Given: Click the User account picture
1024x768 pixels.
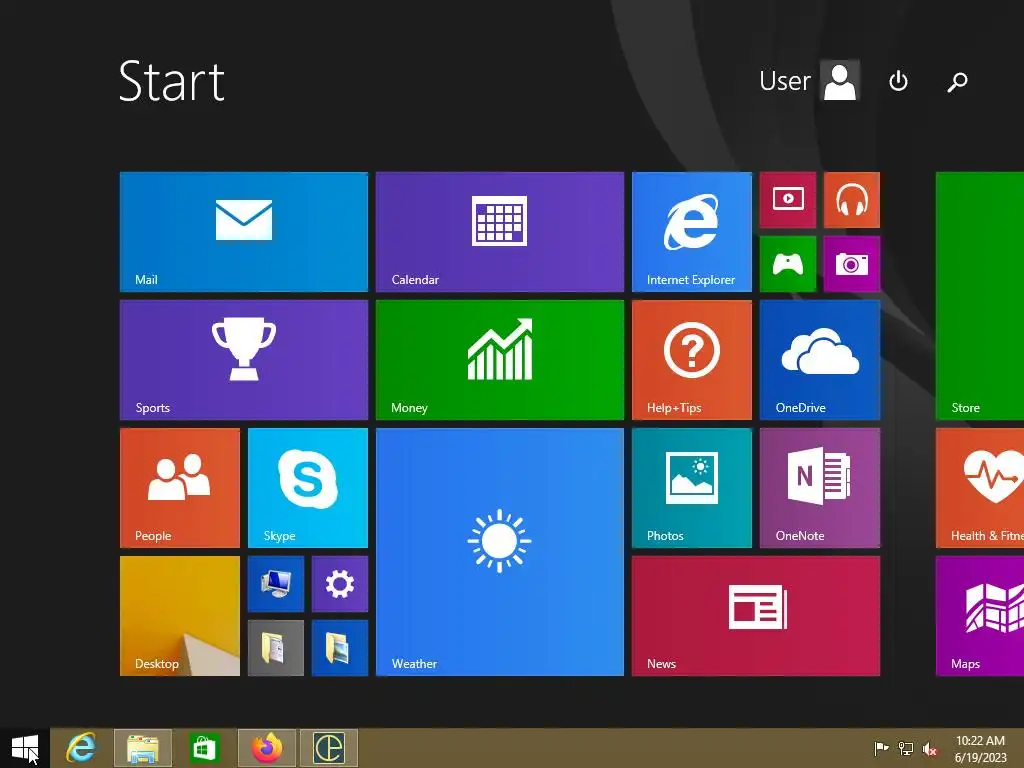Looking at the screenshot, I should (840, 81).
